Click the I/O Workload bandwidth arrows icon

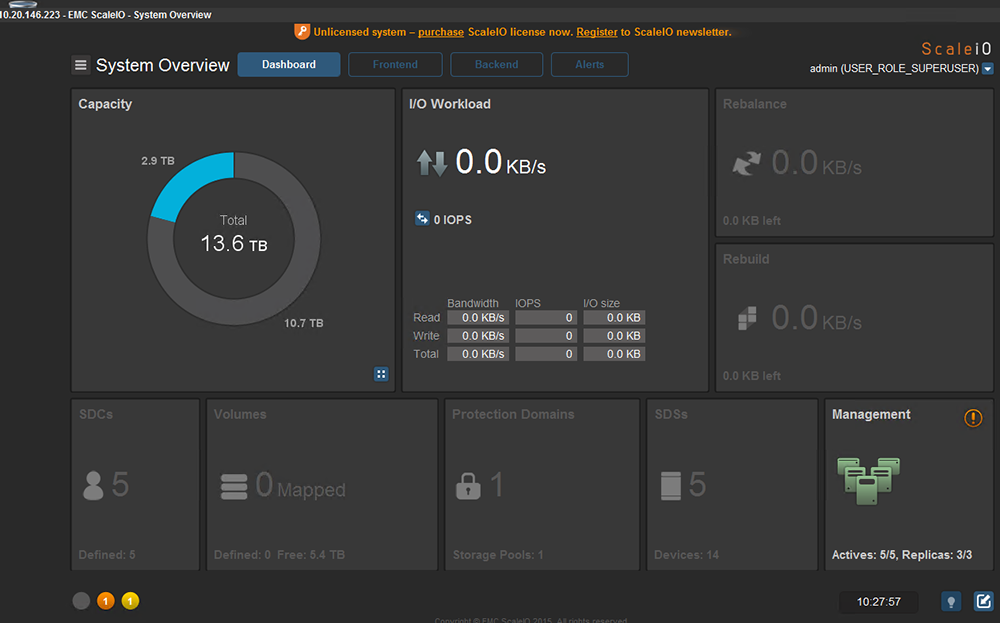pos(432,163)
